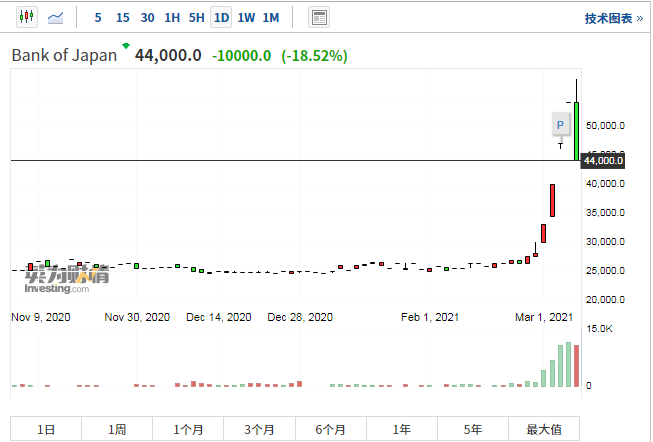Click the Bank of Japan title text
The image size is (653, 442).
tap(64, 55)
